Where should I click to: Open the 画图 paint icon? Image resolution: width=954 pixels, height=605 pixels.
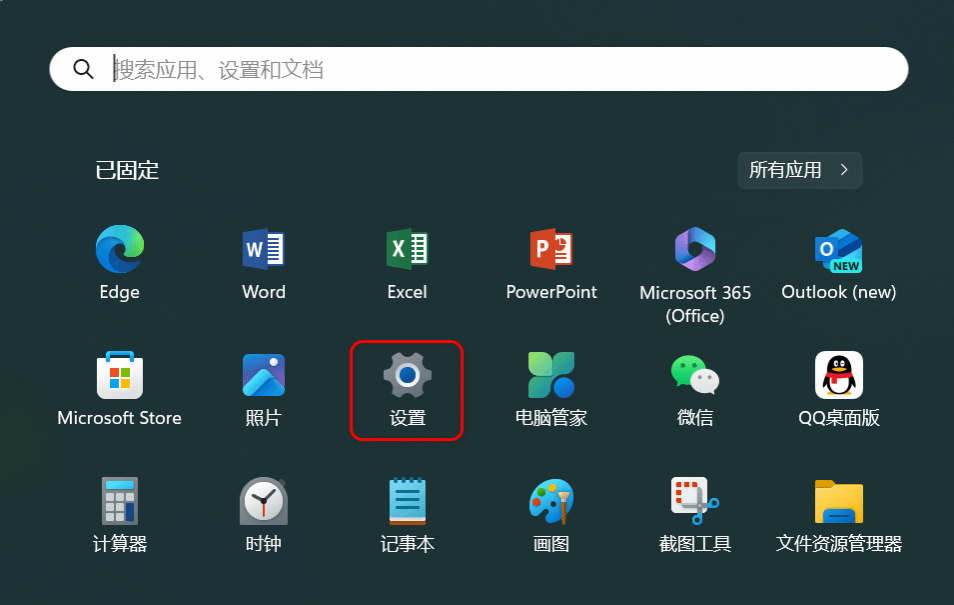click(551, 501)
